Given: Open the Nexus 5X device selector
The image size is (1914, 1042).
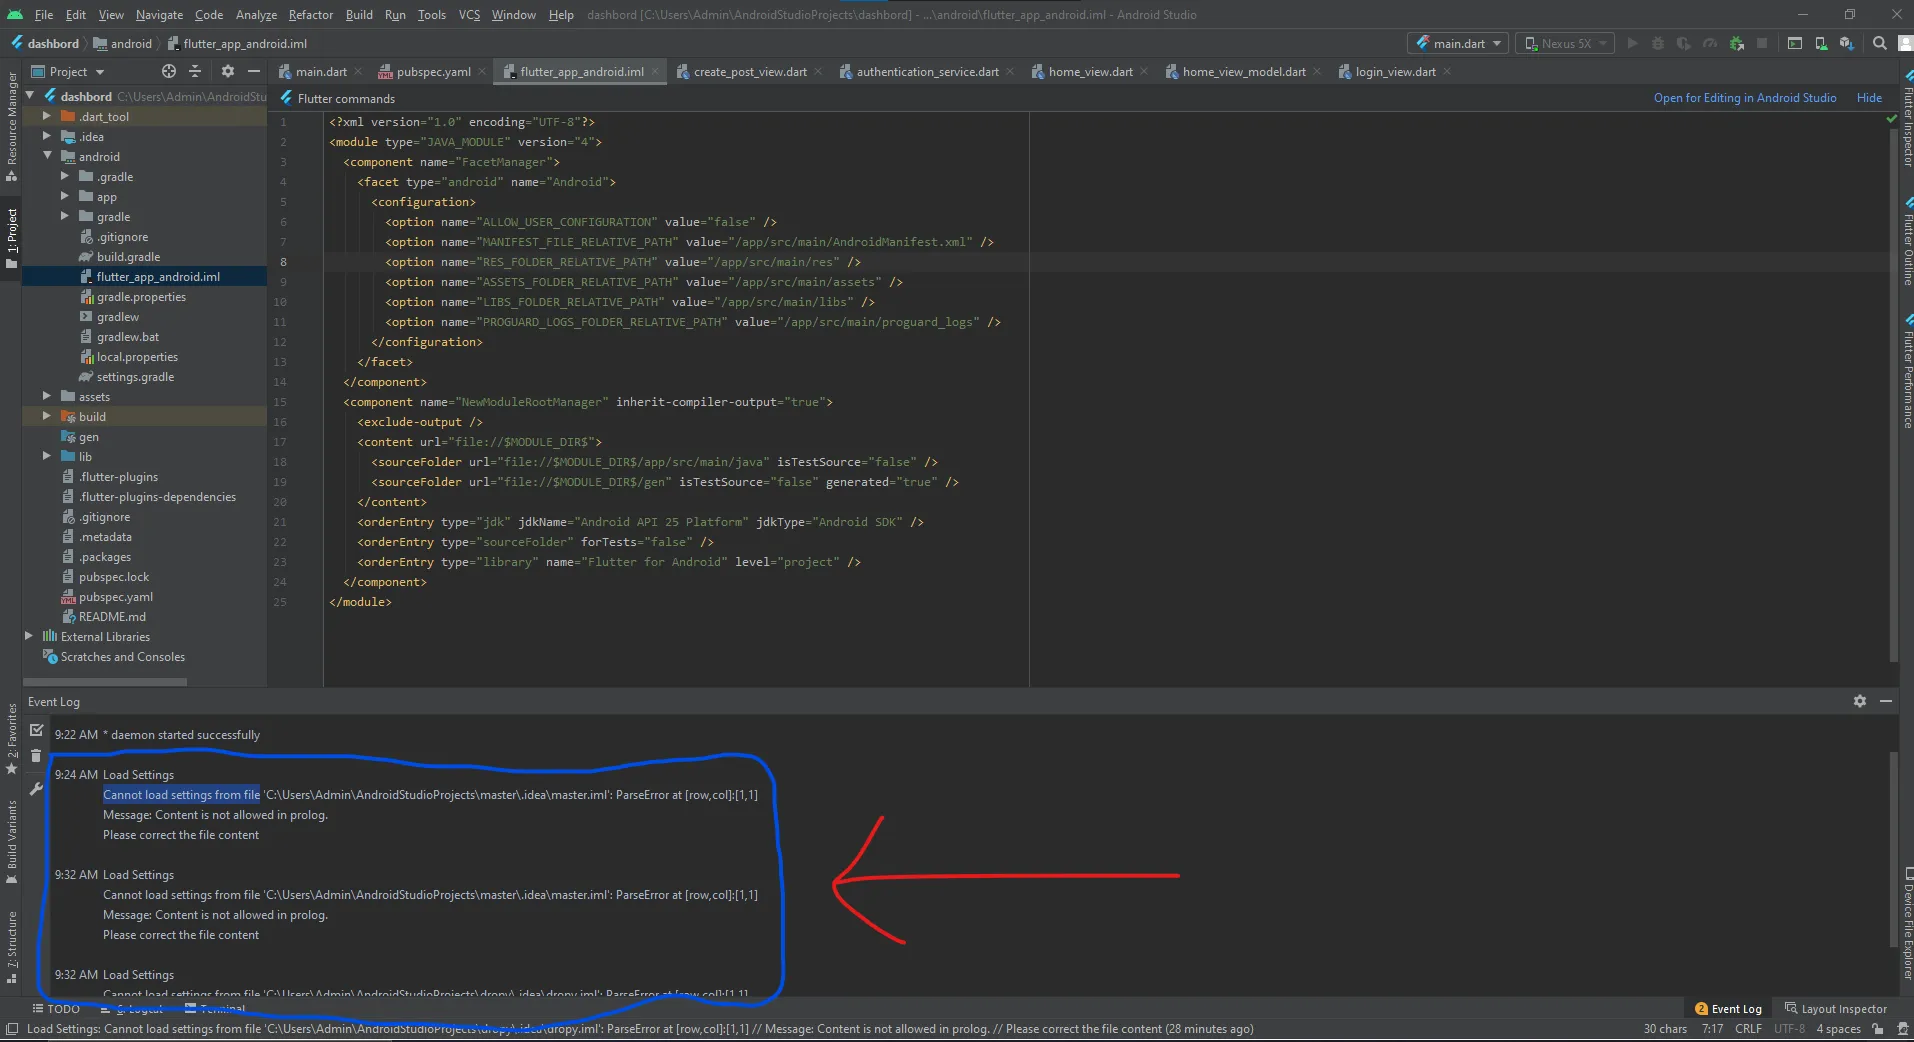Looking at the screenshot, I should (x=1567, y=44).
